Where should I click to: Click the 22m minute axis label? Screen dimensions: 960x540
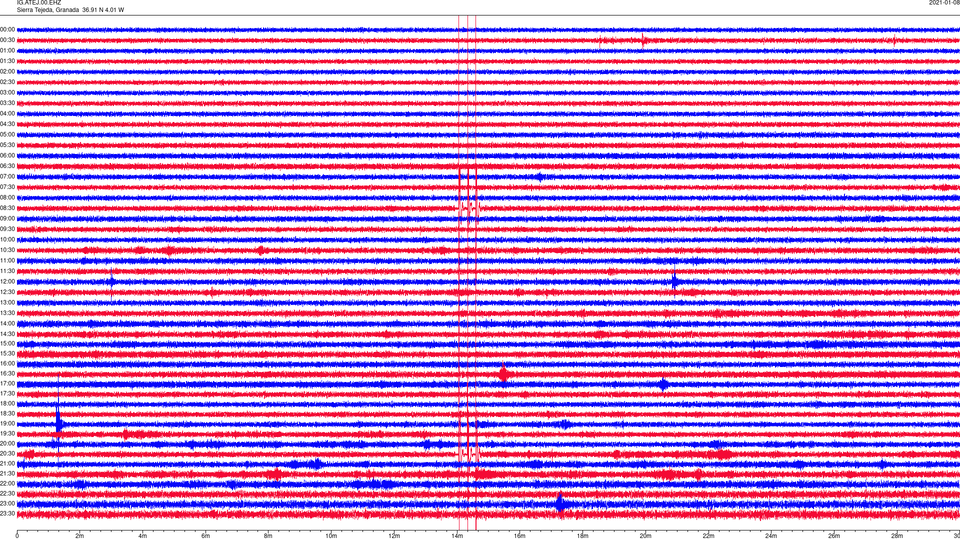coord(708,536)
